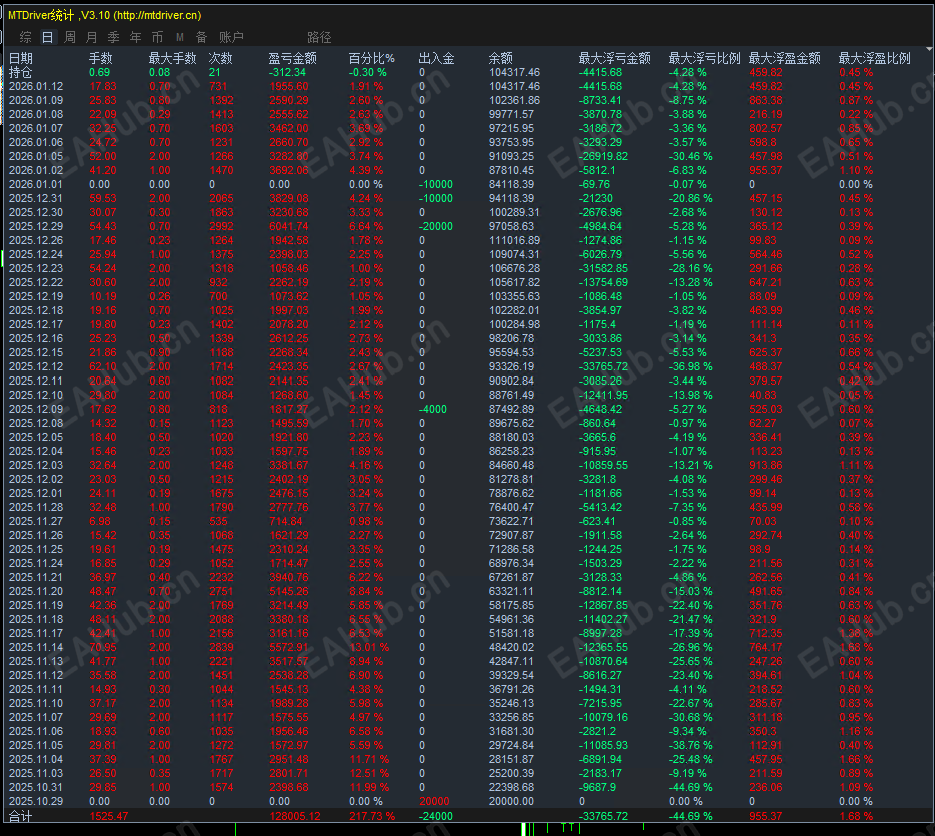Select the 2026.01.09 date row
The image size is (935, 836).
(x=36, y=100)
